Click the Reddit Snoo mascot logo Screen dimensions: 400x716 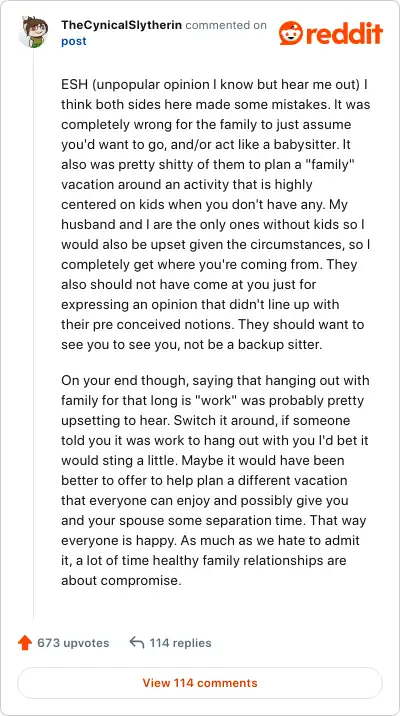(x=291, y=33)
